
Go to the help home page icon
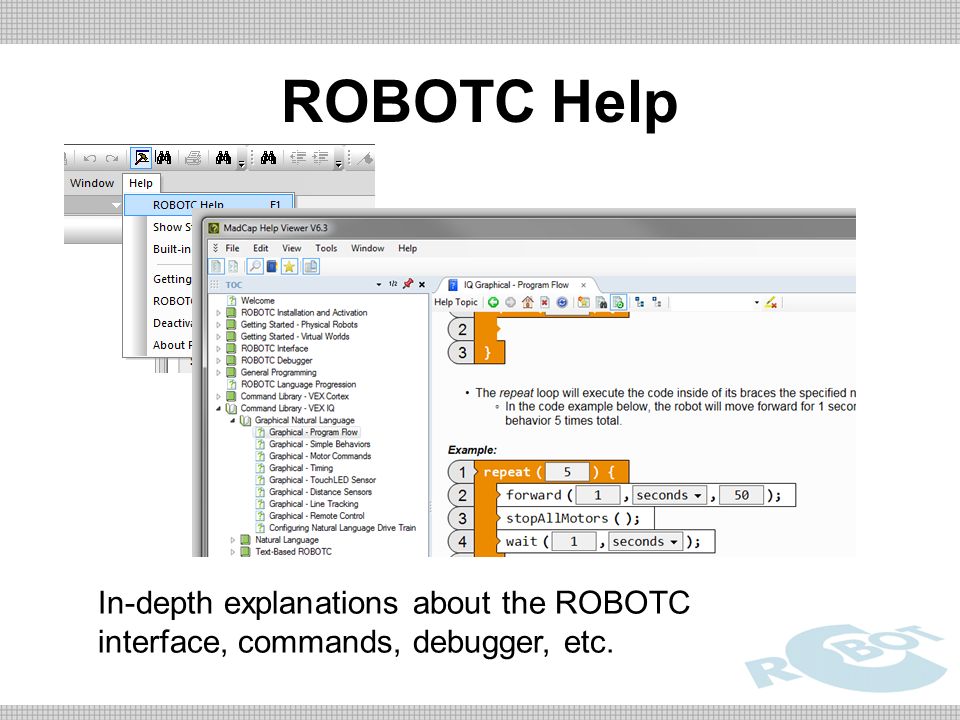coord(527,302)
